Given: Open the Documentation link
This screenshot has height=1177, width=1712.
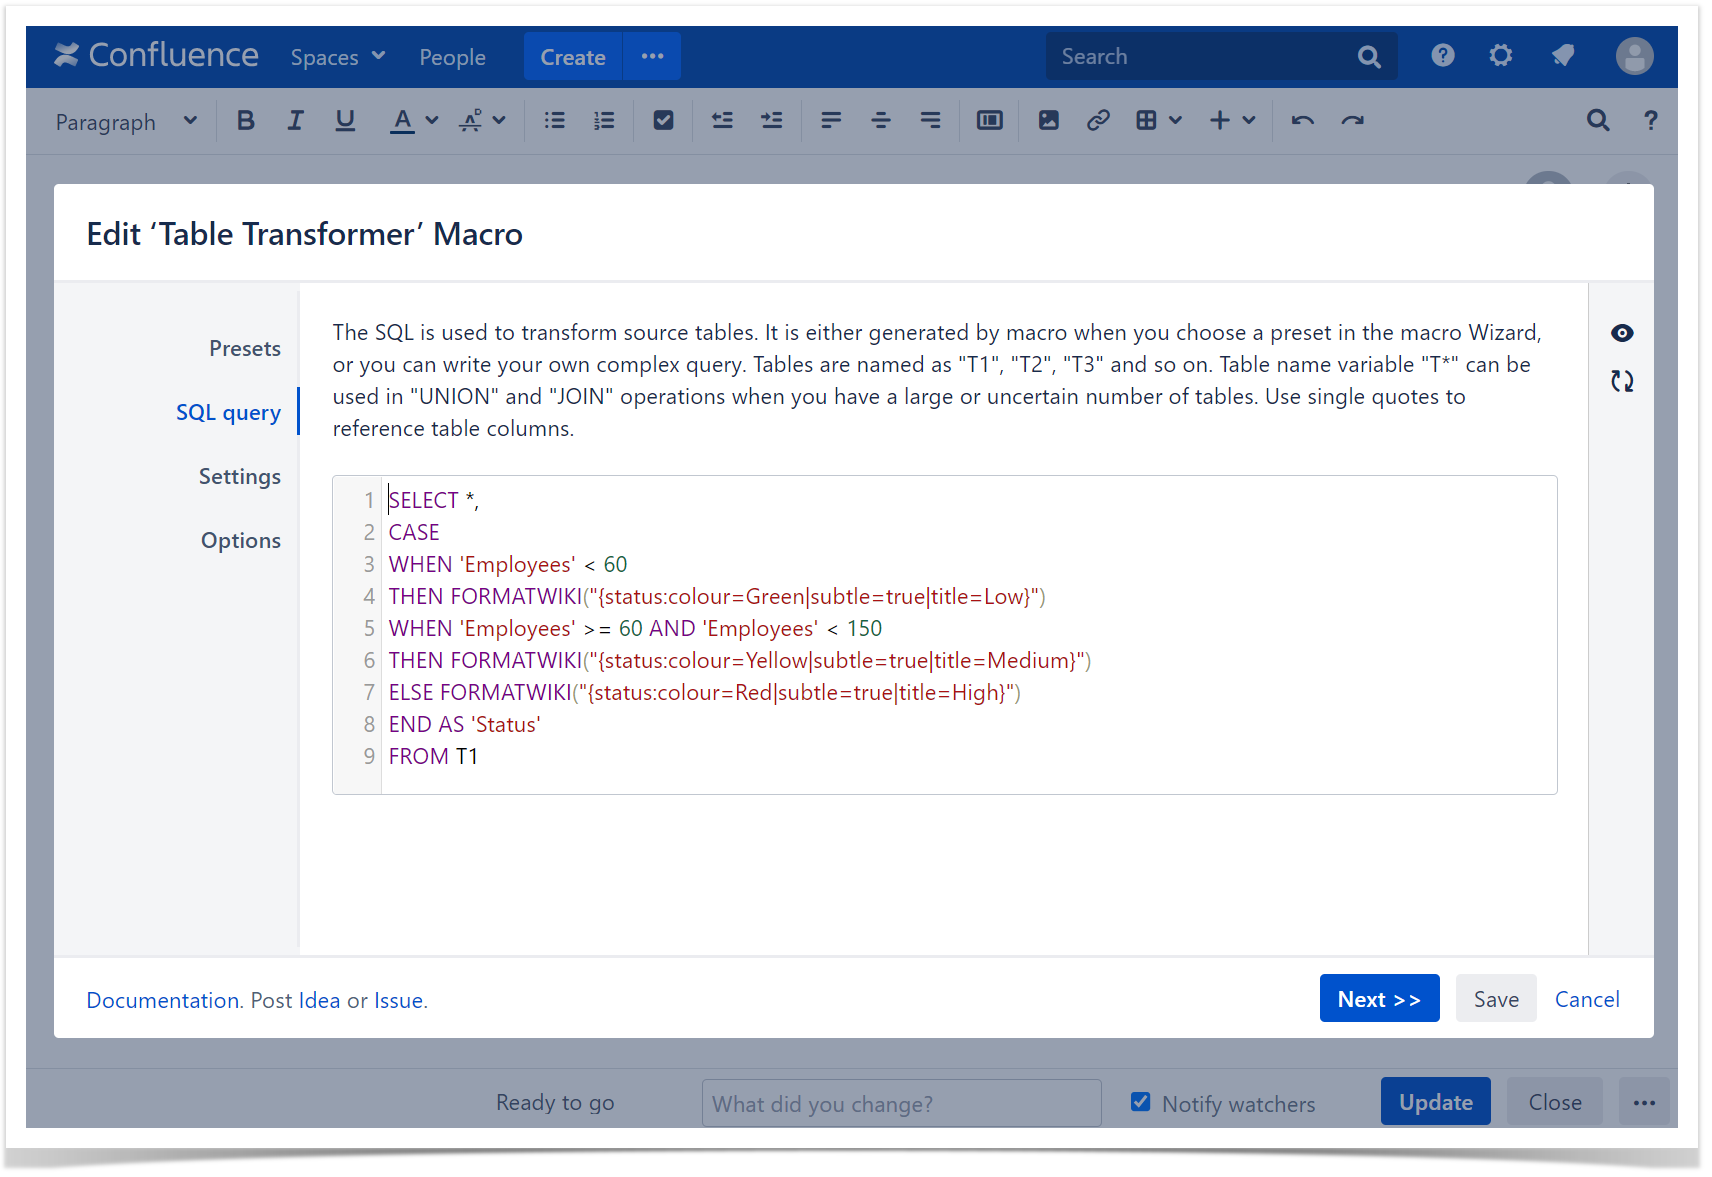Looking at the screenshot, I should click(163, 1001).
